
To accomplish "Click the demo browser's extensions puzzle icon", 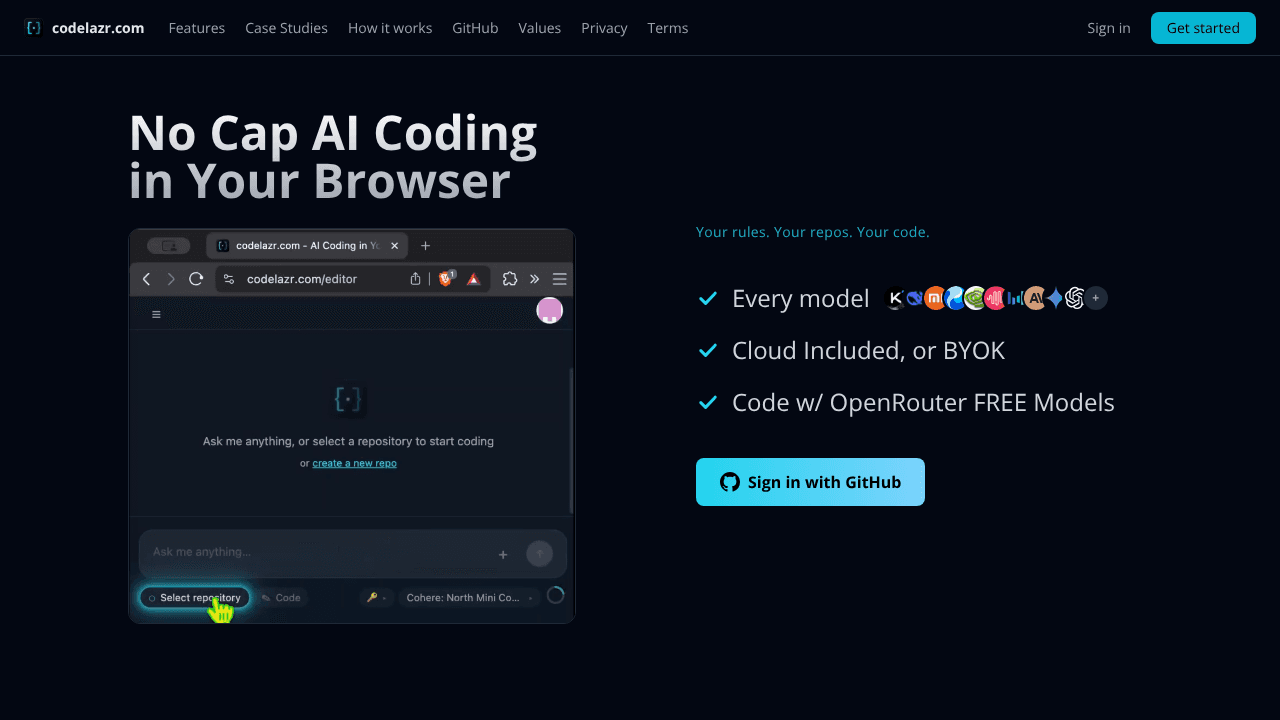I will click(509, 279).
